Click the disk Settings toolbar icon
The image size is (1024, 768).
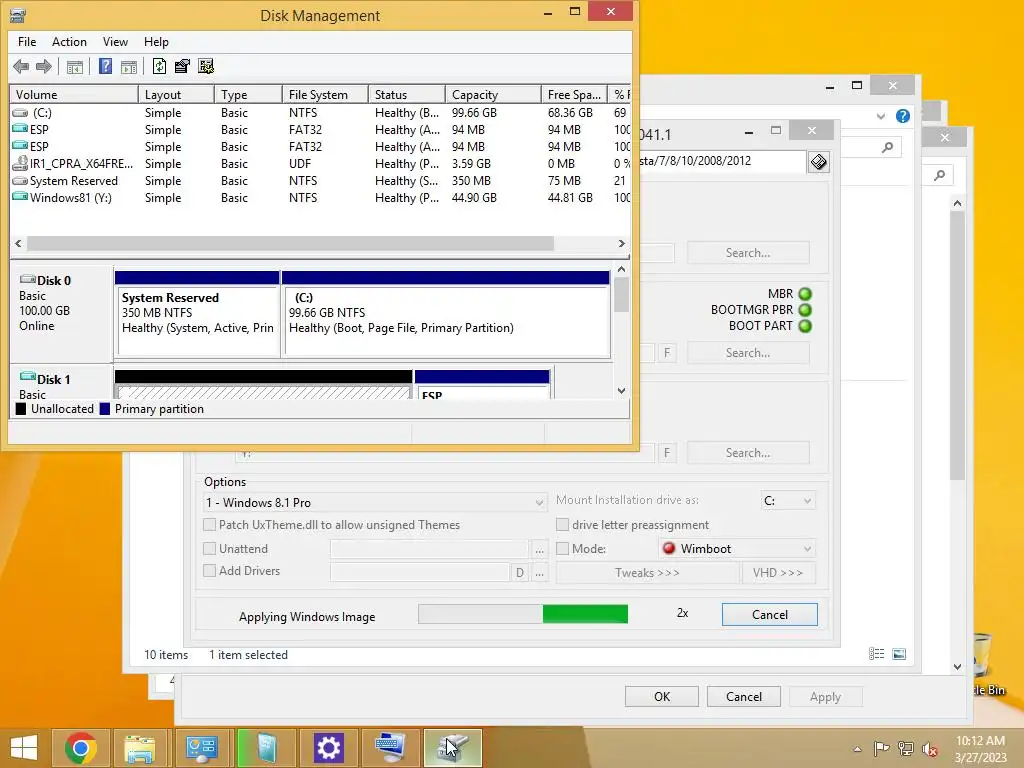(x=206, y=66)
